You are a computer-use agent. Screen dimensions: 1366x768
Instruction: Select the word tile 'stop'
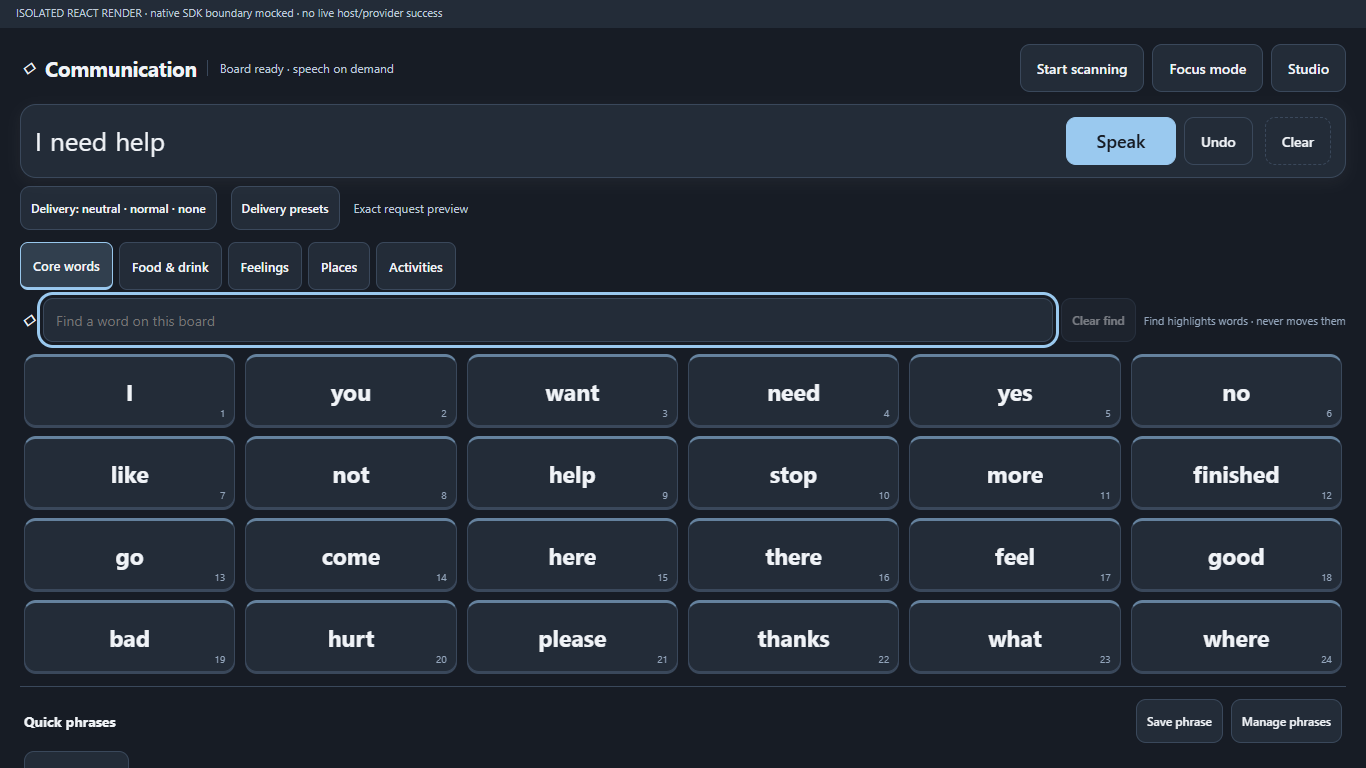pyautogui.click(x=793, y=473)
